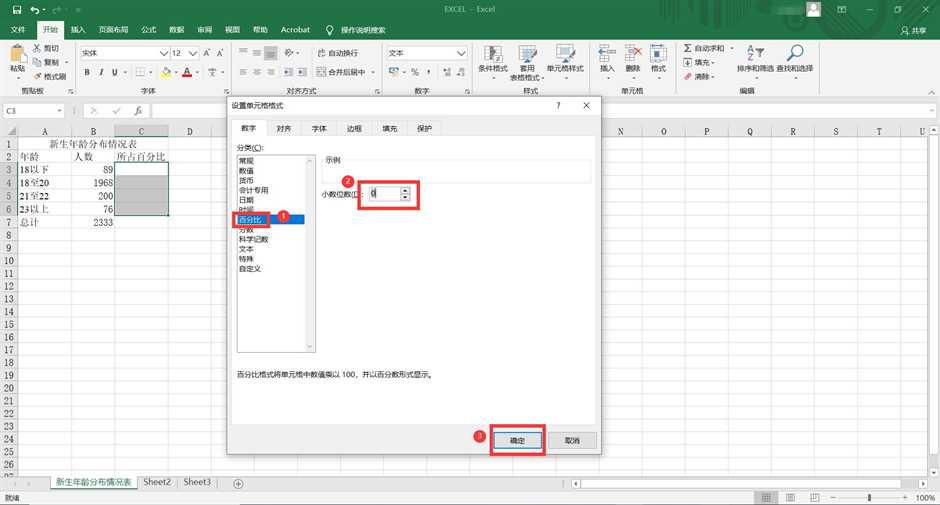Click the percent style icon in ribbon

pos(414,72)
